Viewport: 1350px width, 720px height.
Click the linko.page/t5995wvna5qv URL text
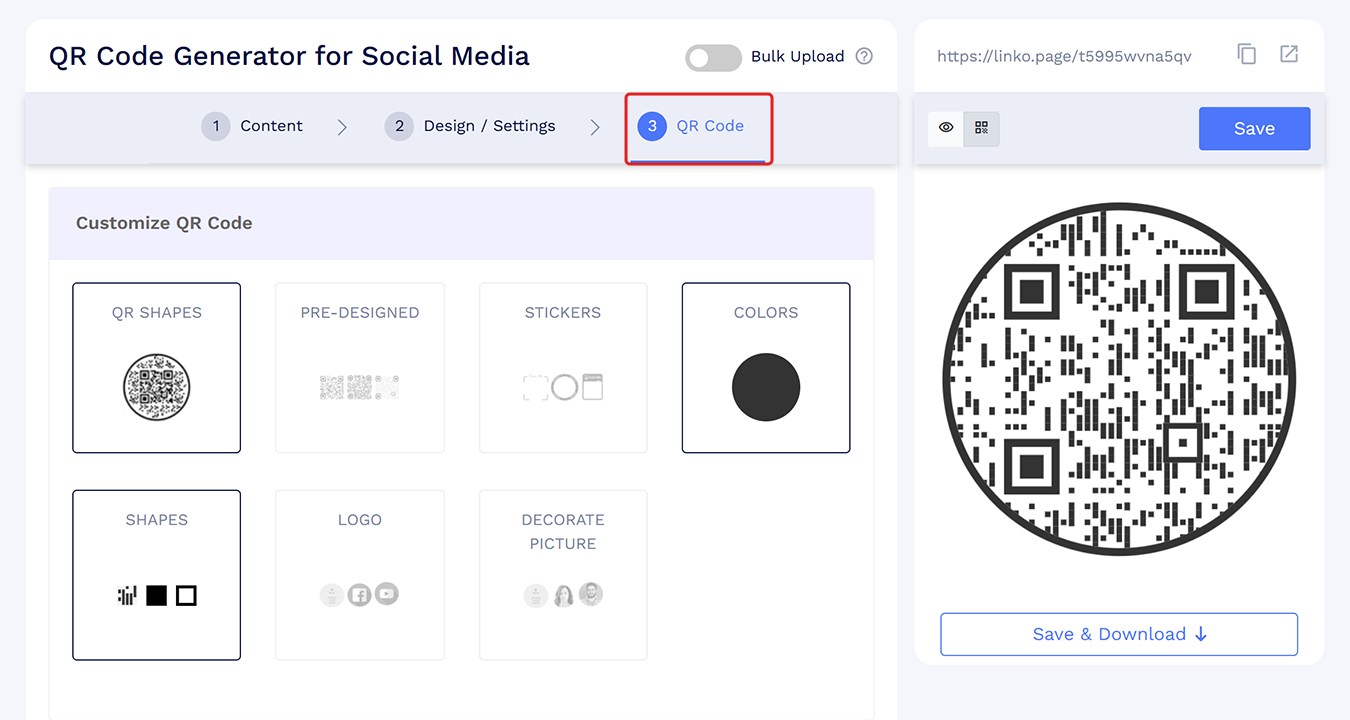click(x=1064, y=56)
